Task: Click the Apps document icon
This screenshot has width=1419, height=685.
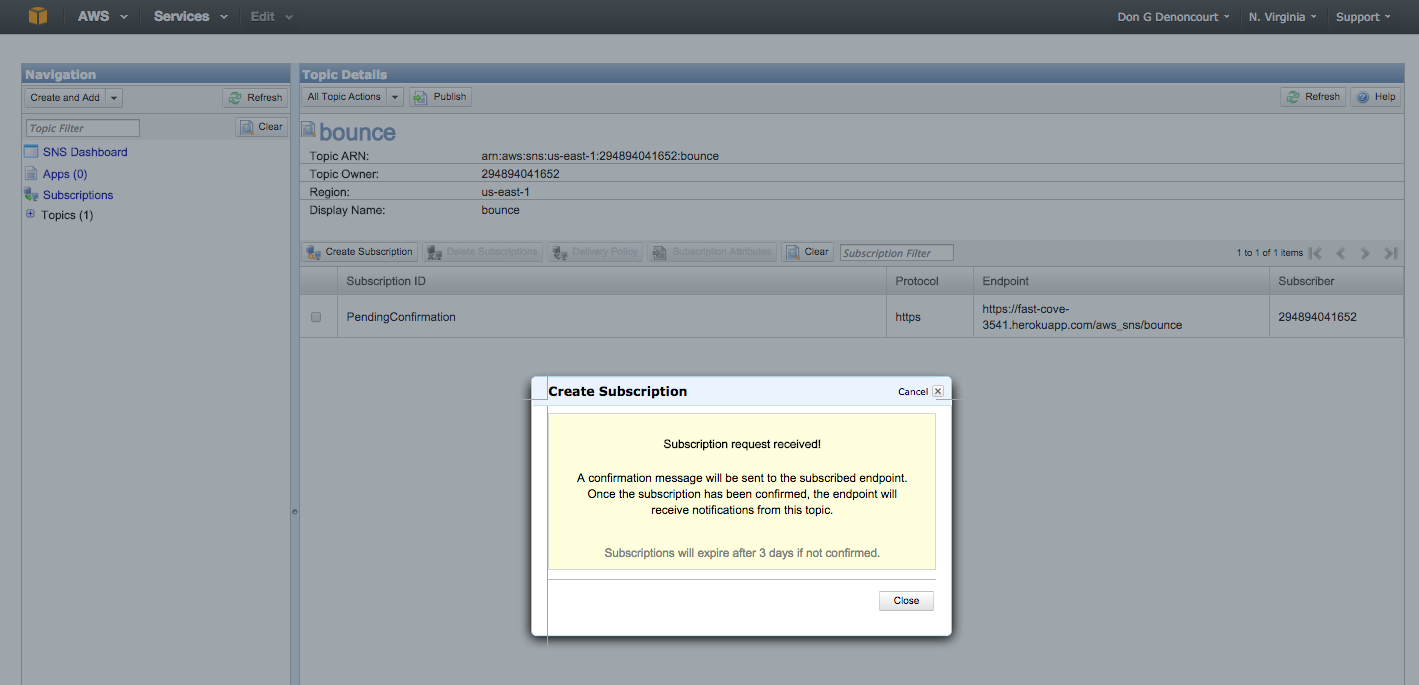Action: (31, 174)
